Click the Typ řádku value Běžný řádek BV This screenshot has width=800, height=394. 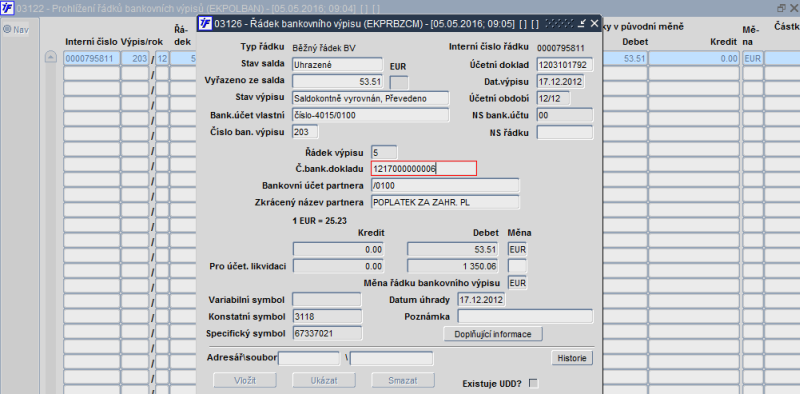(324, 47)
